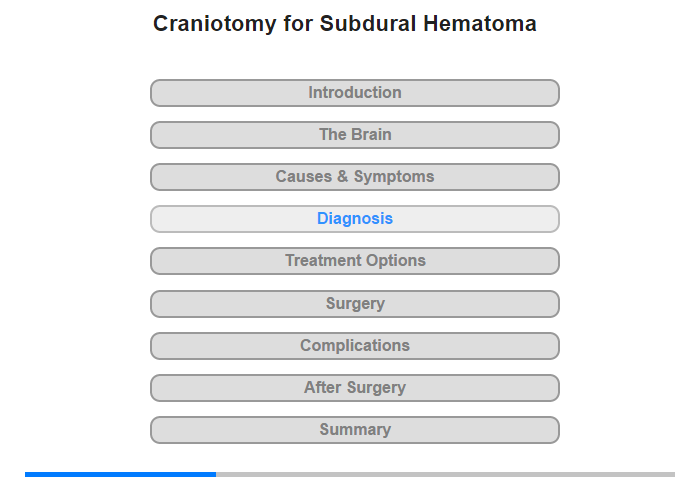Select the Causes & Symptoms button
Image resolution: width=700 pixels, height=480 pixels.
click(354, 177)
